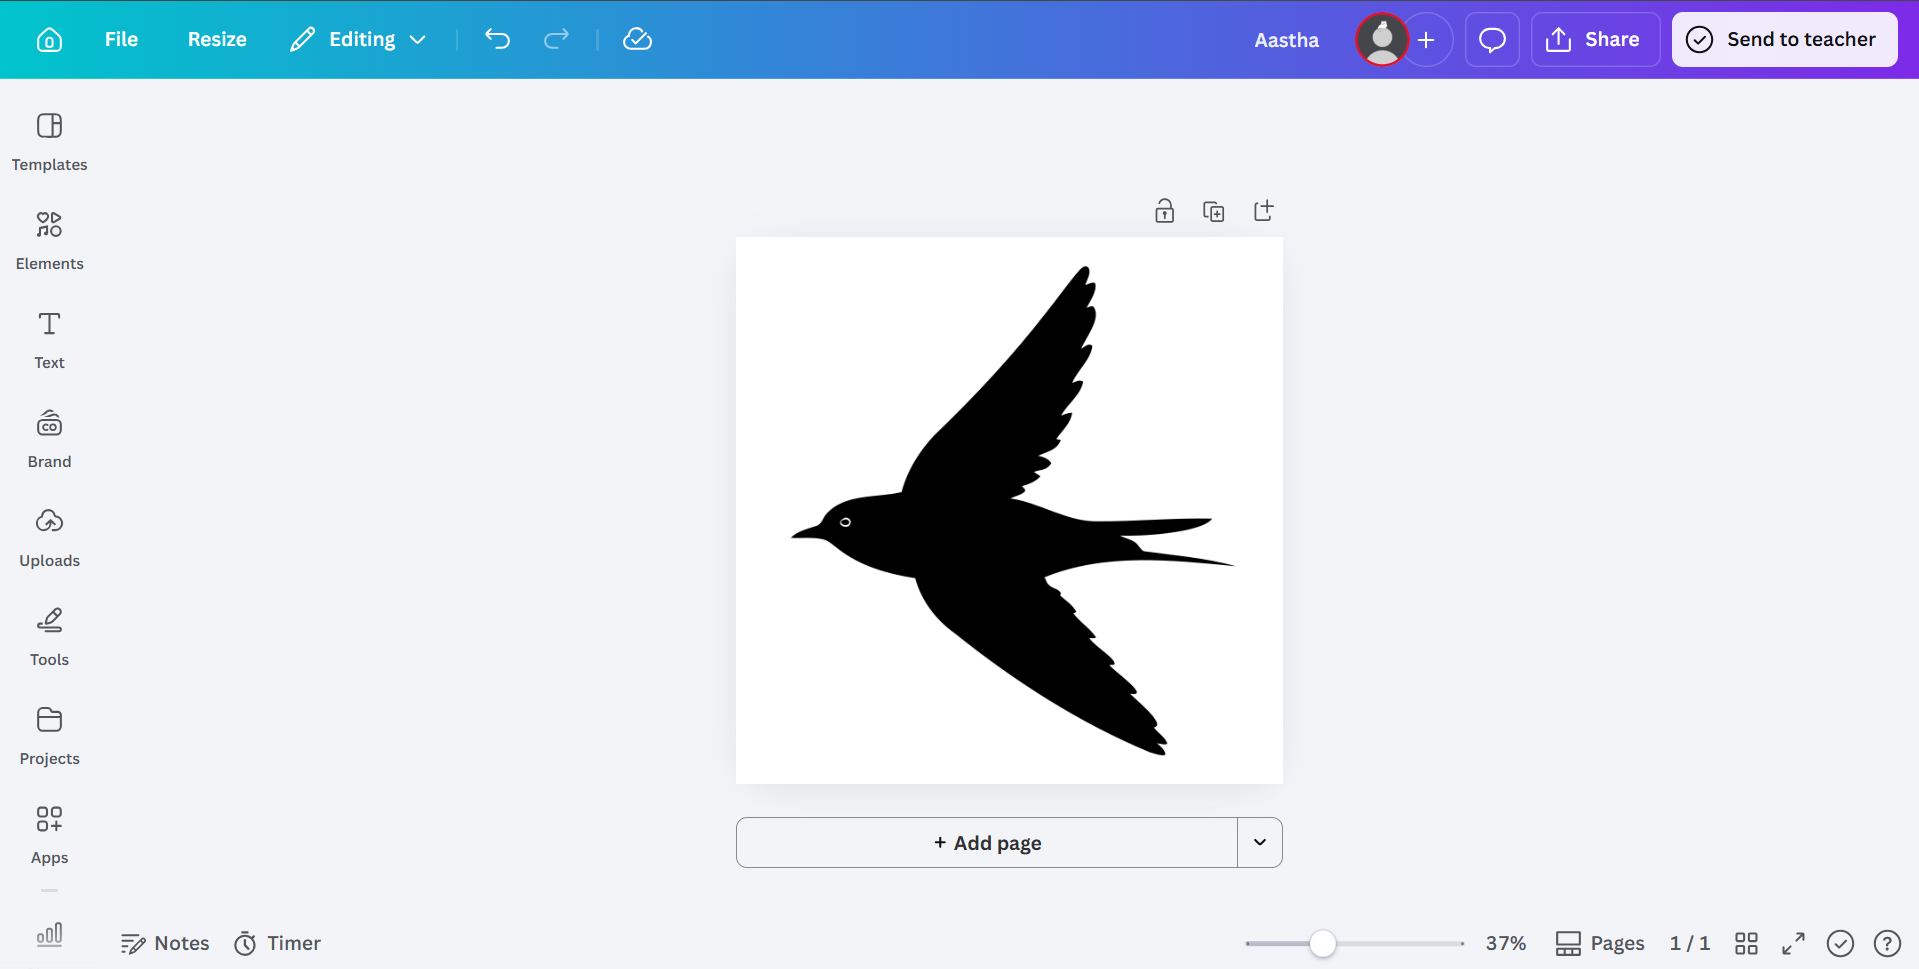The width and height of the screenshot is (1919, 969).
Task: Lock the page with padlock icon
Action: click(1164, 211)
